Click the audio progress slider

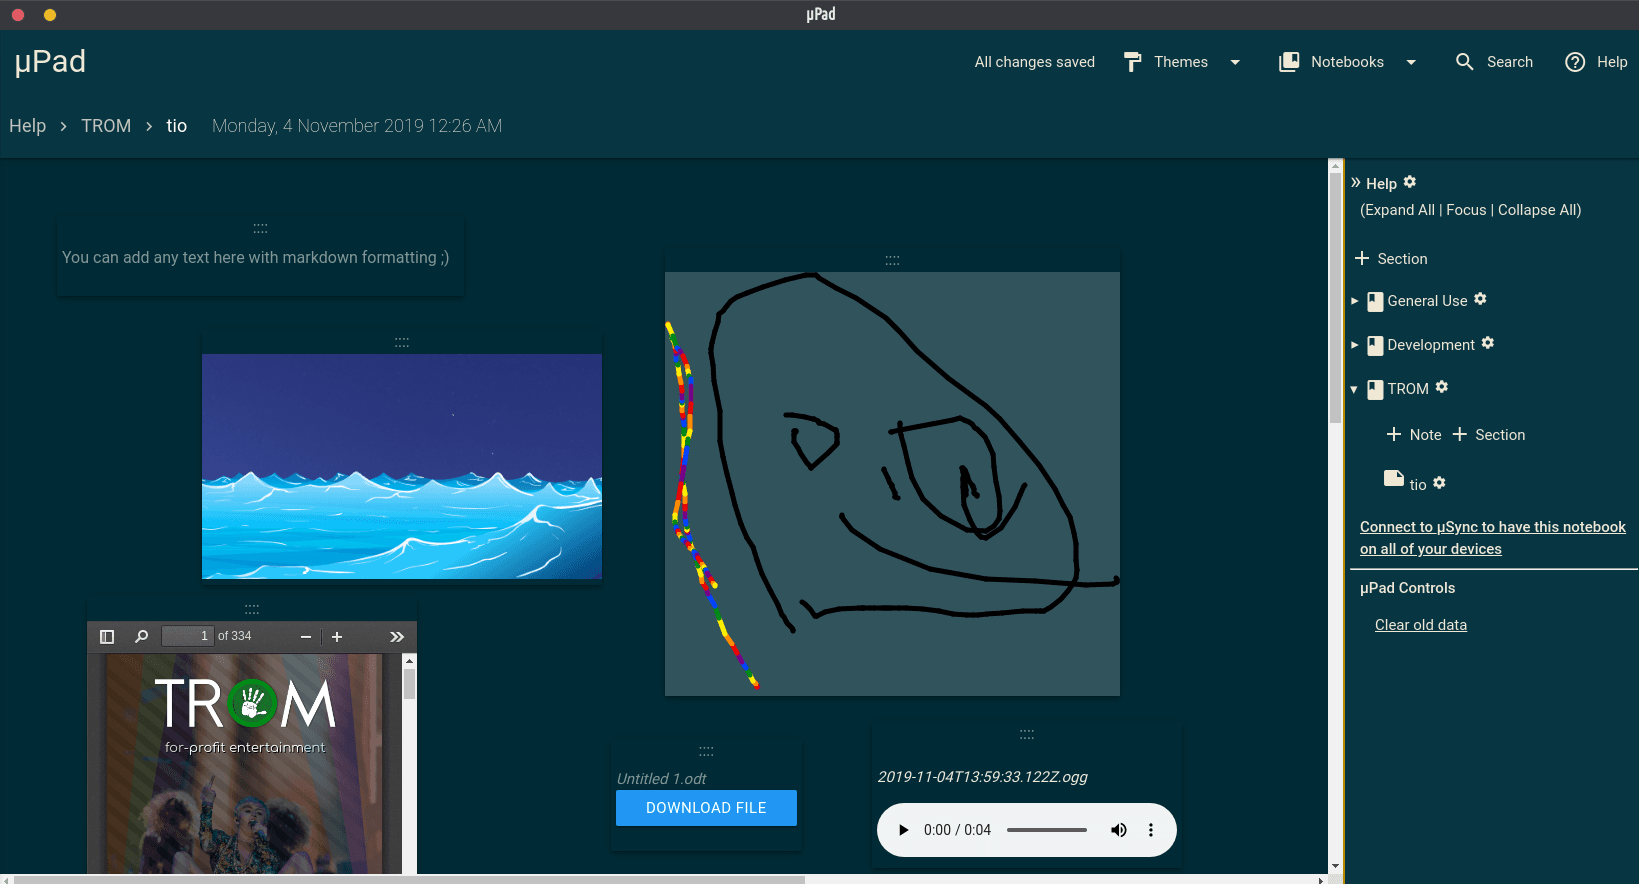[1046, 830]
